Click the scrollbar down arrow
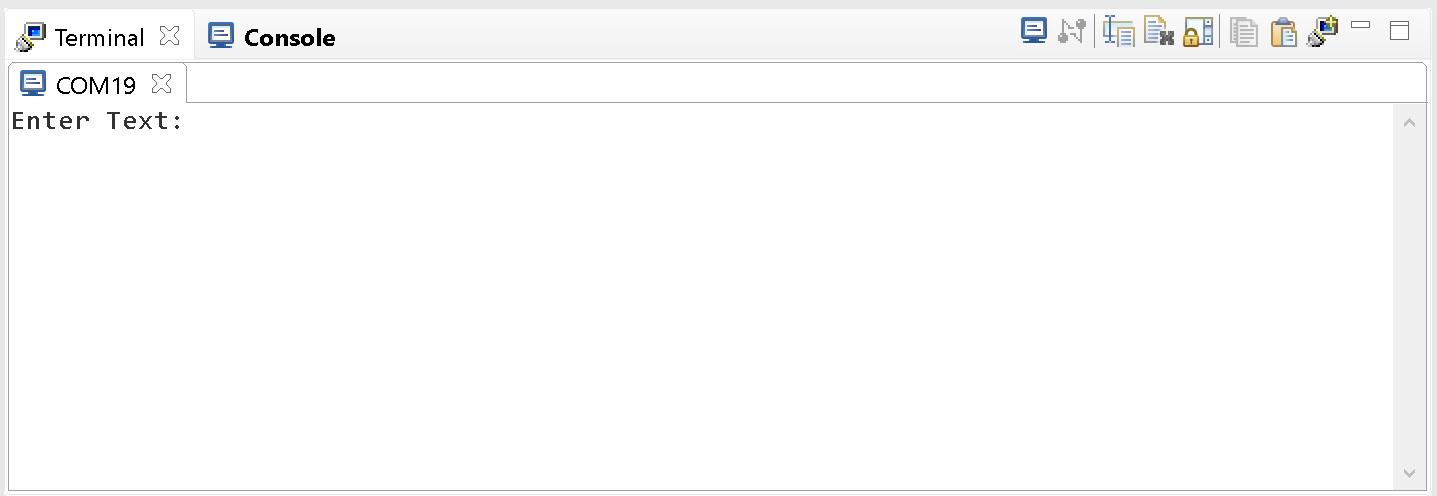The width and height of the screenshot is (1437, 496). (1409, 472)
